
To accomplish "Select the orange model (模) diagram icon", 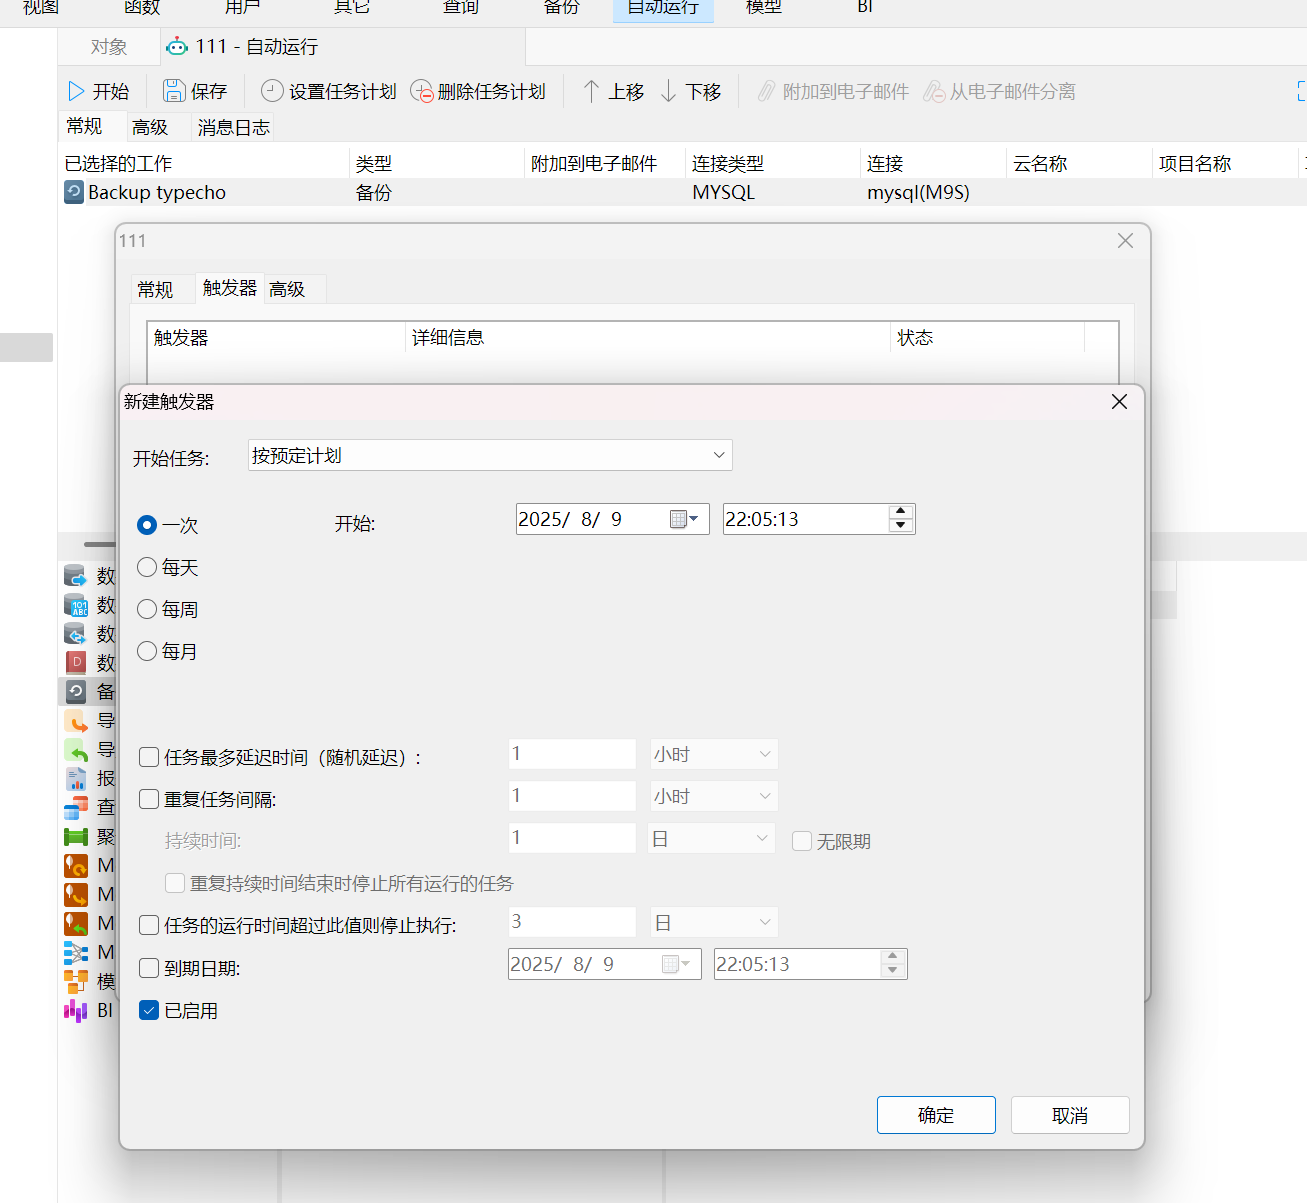I will coord(76,981).
